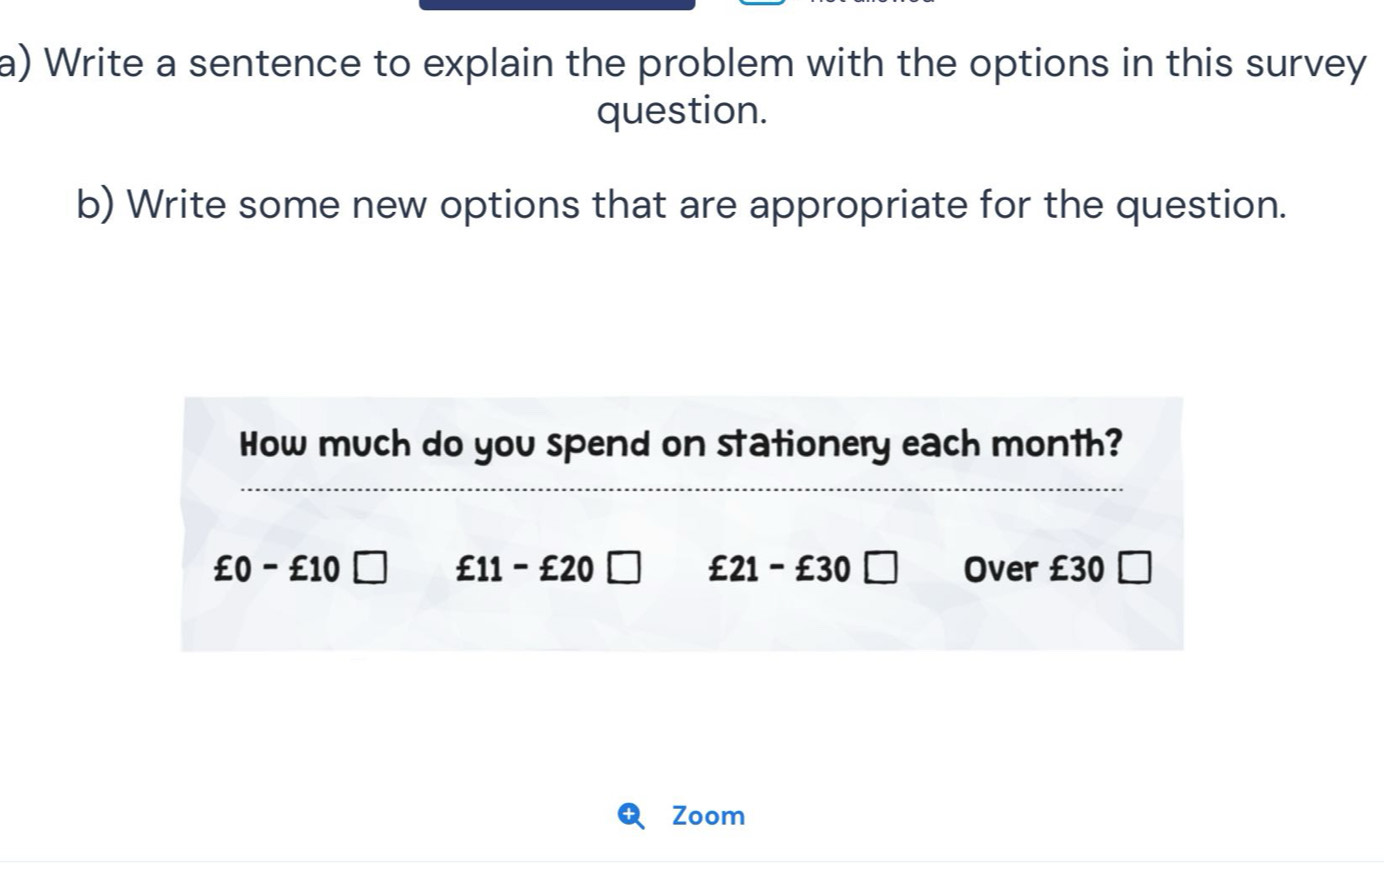This screenshot has height=874, width=1384.
Task: Tick the £21 - £30 checkbox
Action: (x=880, y=567)
